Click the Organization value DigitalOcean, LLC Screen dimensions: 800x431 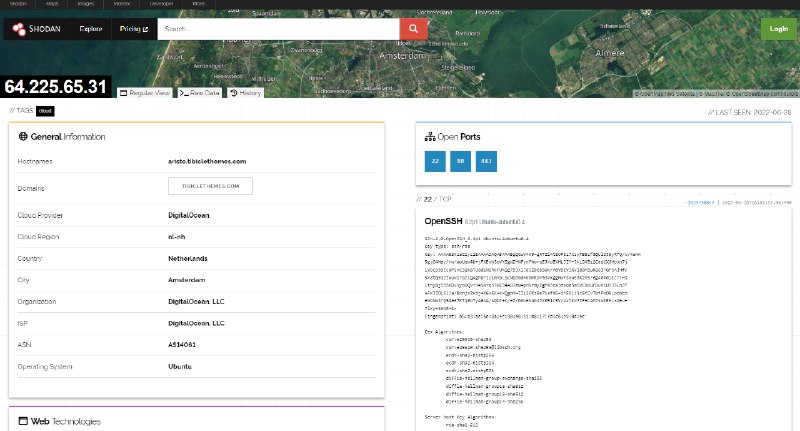point(196,301)
